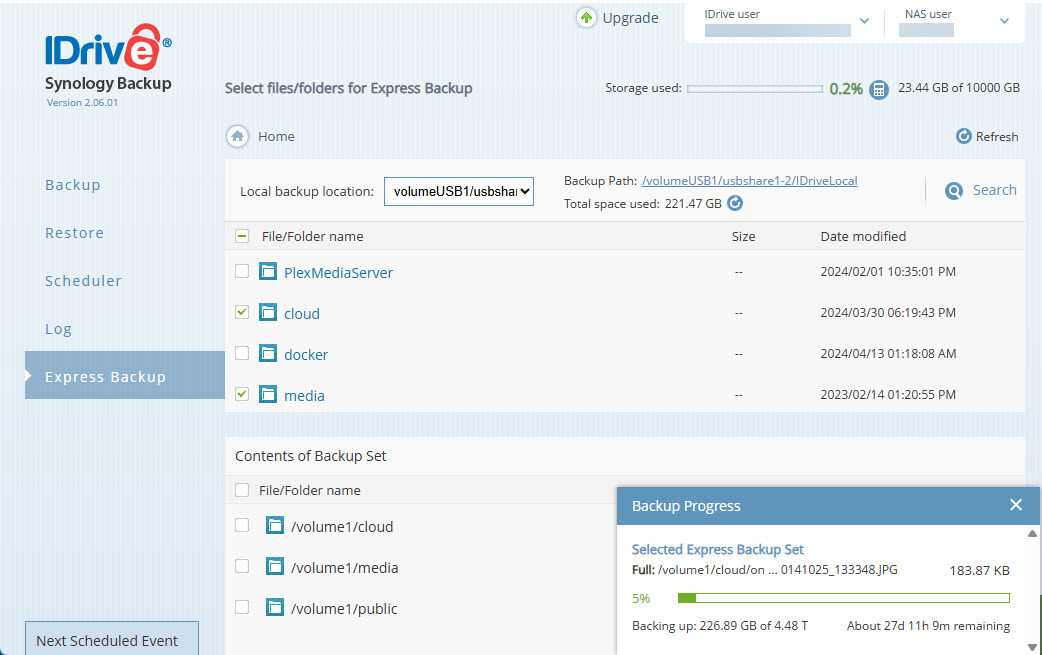The height and width of the screenshot is (655, 1042).
Task: Click the media folder icon
Action: (x=268, y=395)
